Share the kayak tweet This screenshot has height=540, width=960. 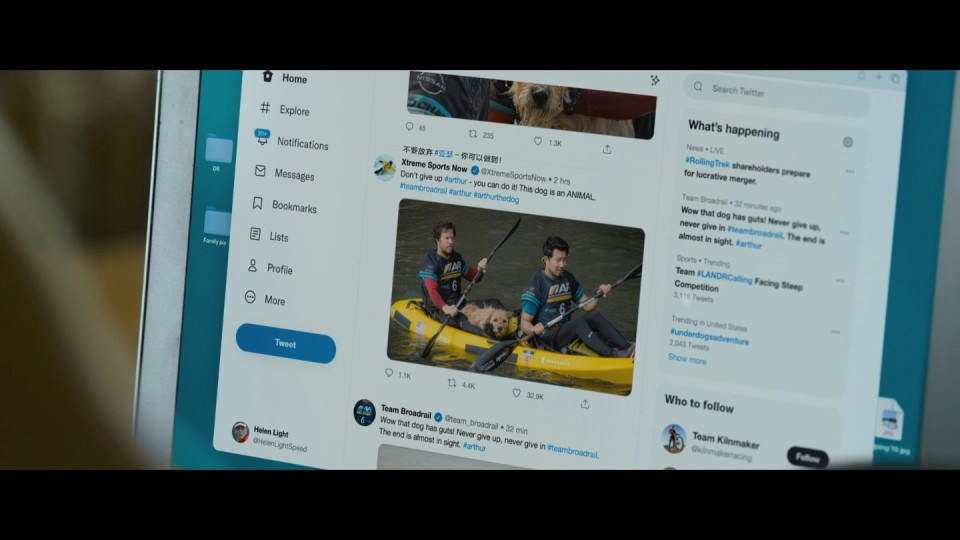(x=585, y=403)
